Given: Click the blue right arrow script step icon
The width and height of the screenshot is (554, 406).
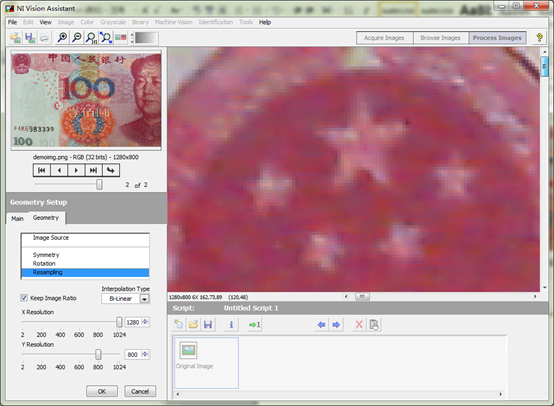Looking at the screenshot, I should (336, 324).
